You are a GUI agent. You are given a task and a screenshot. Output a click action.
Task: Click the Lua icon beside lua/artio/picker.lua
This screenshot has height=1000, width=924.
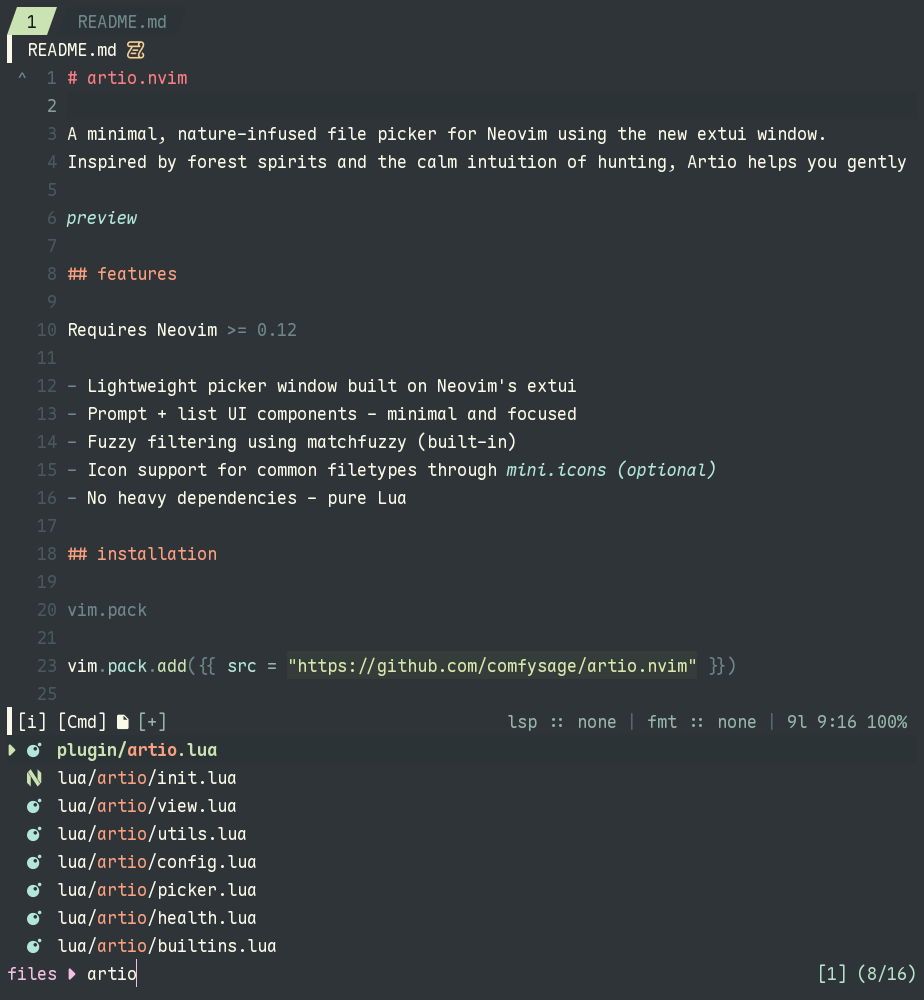[34, 890]
